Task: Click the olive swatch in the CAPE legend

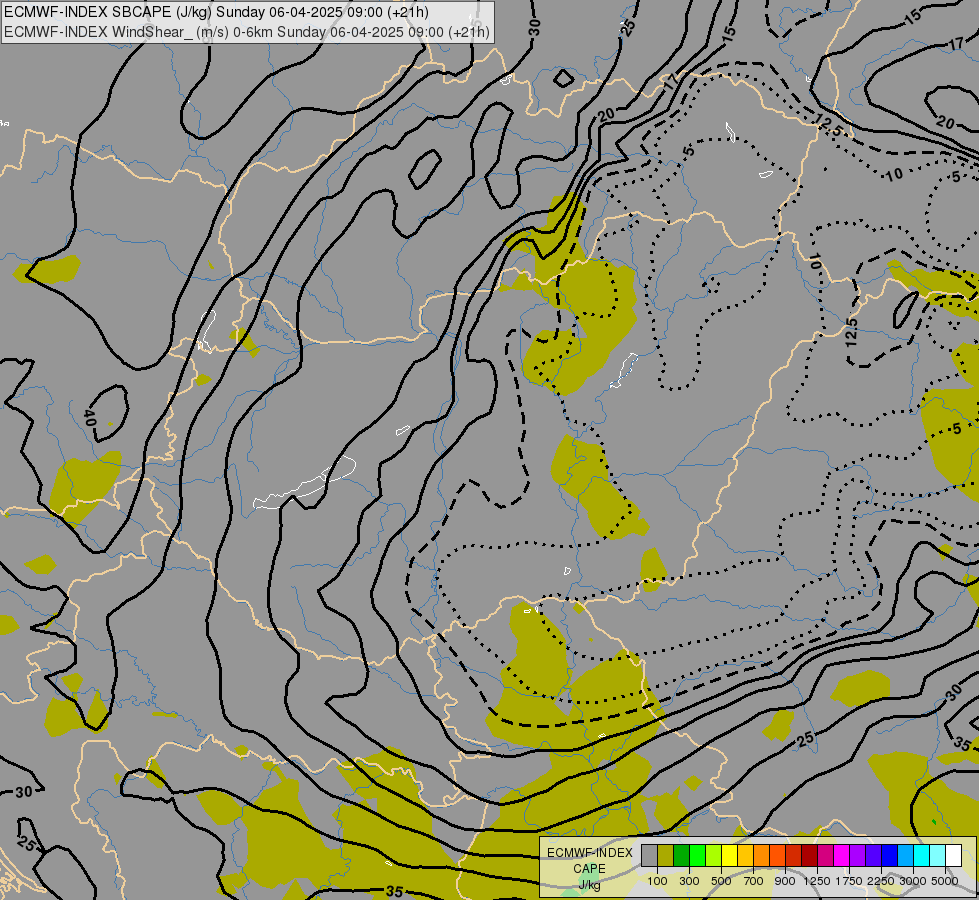Action: pos(666,855)
